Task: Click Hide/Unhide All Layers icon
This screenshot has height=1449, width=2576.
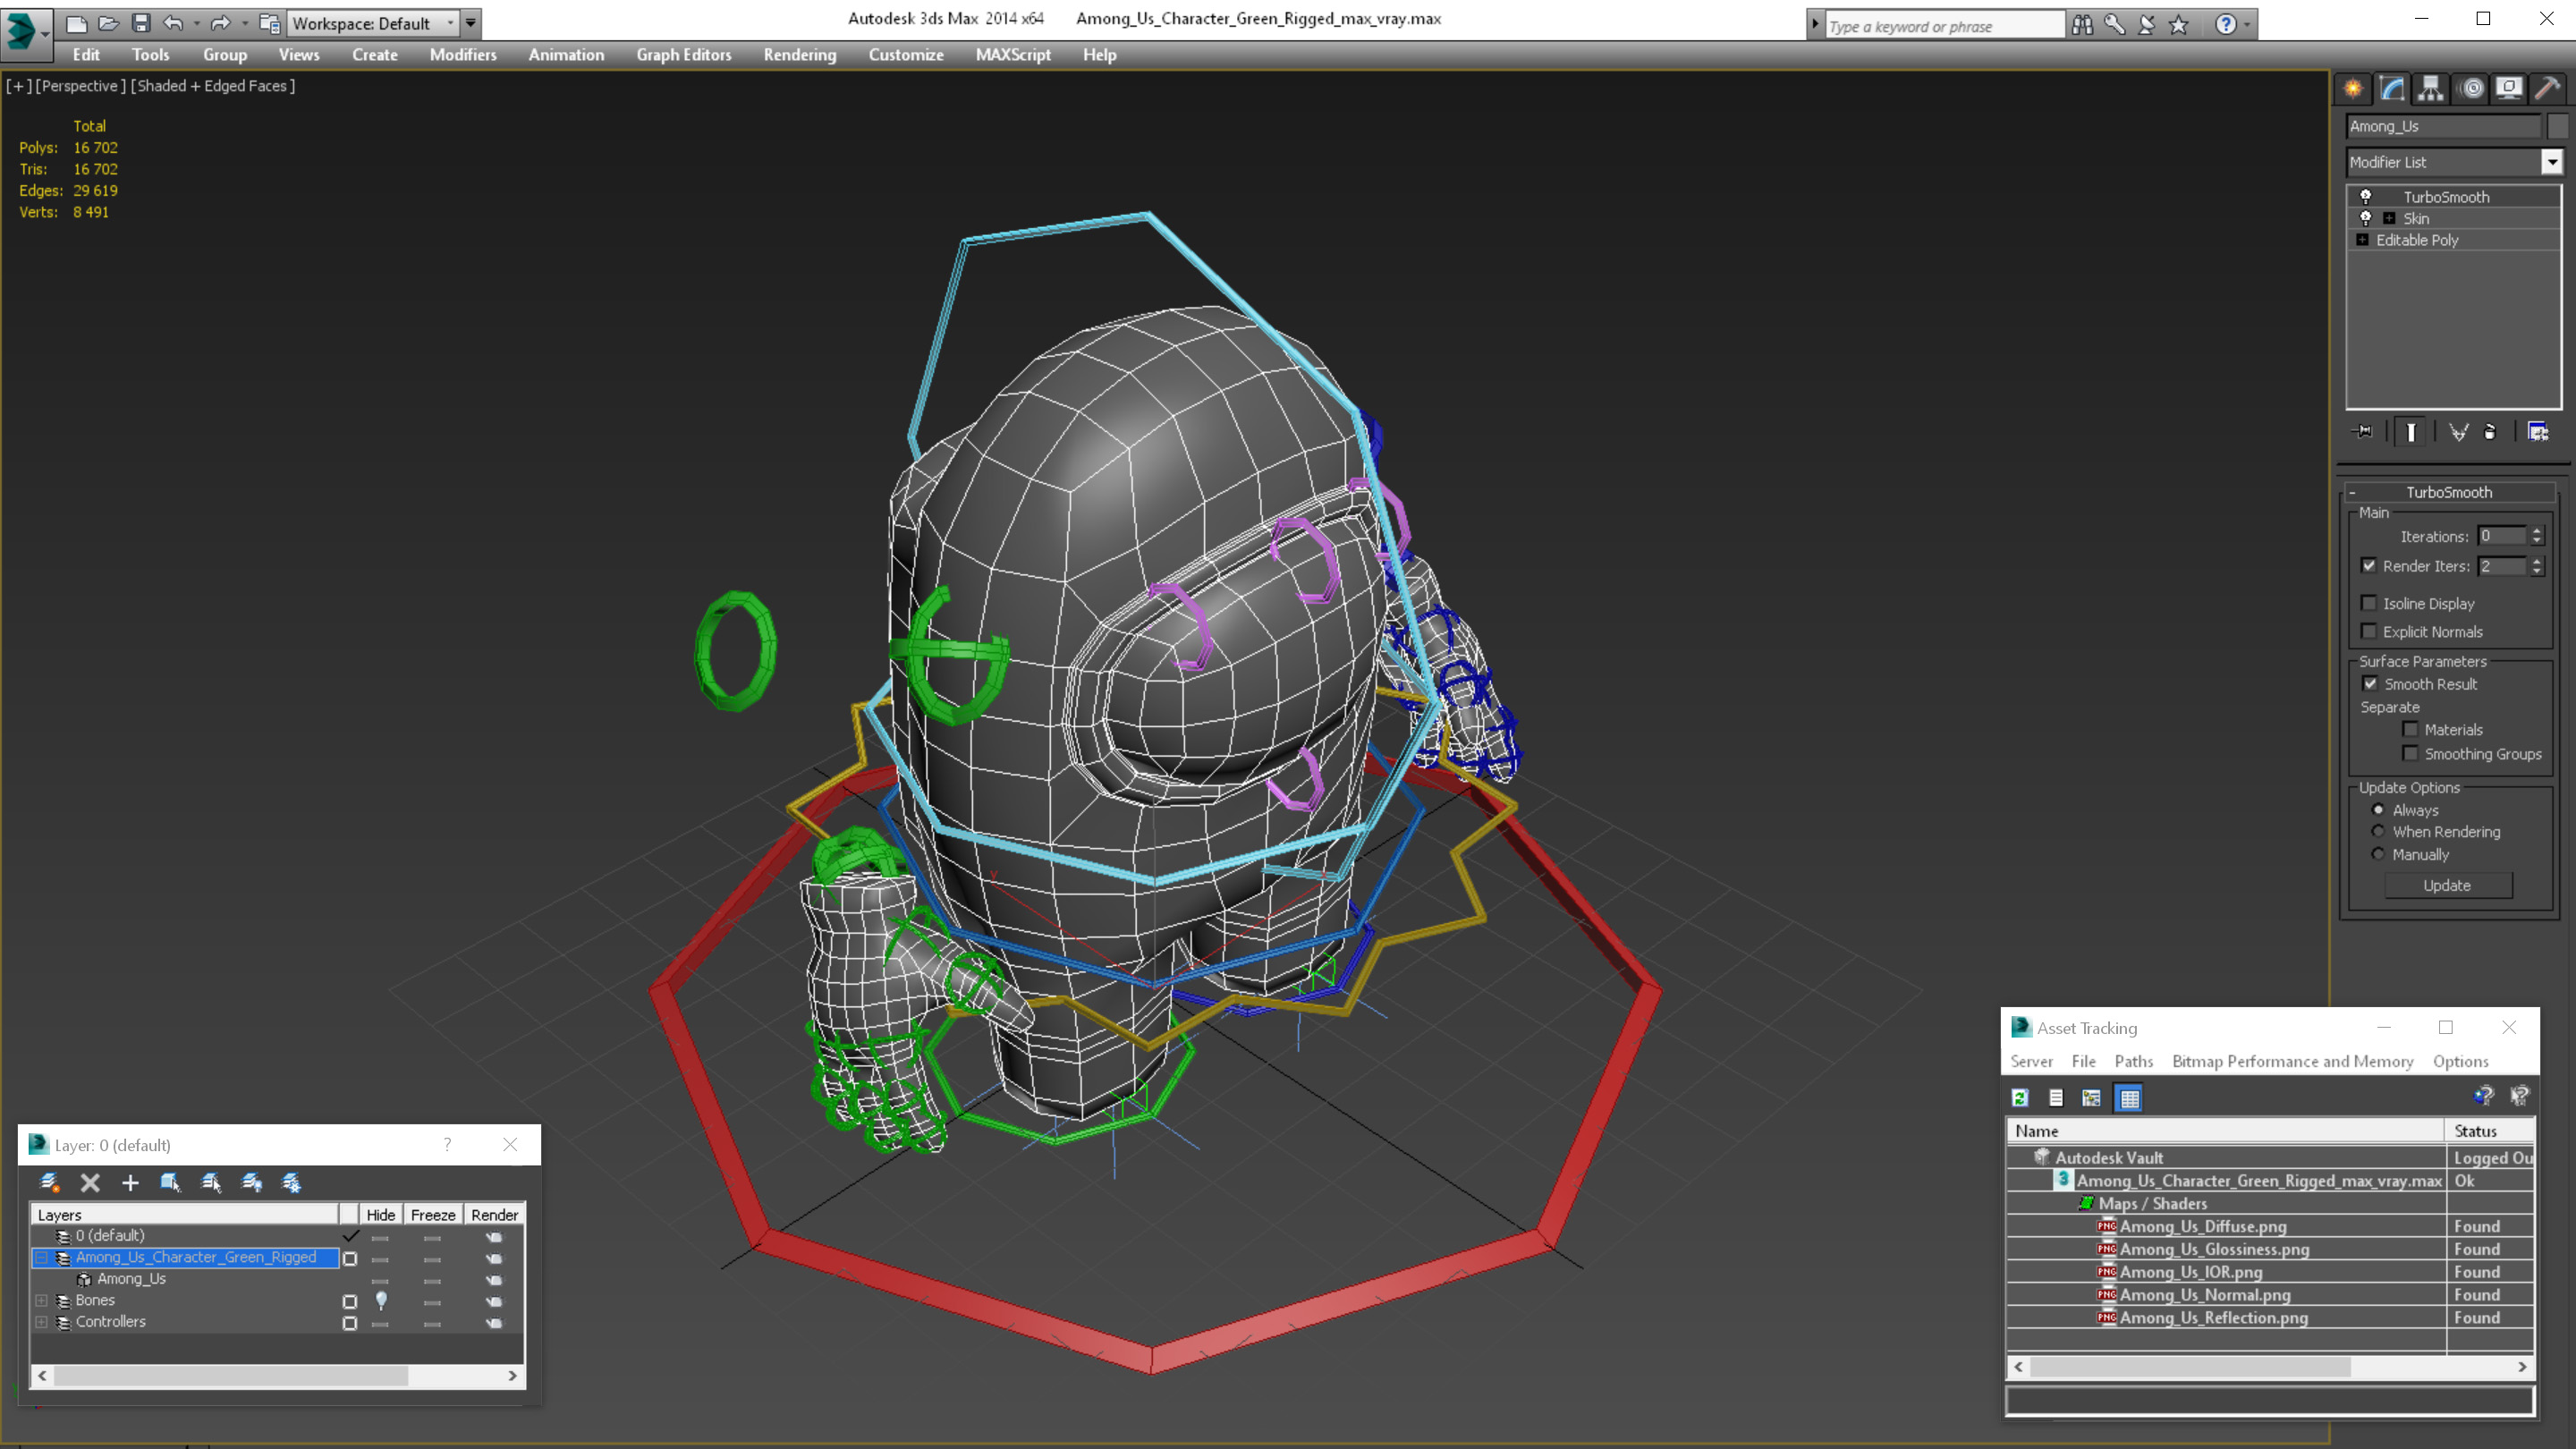Action: 252,1183
